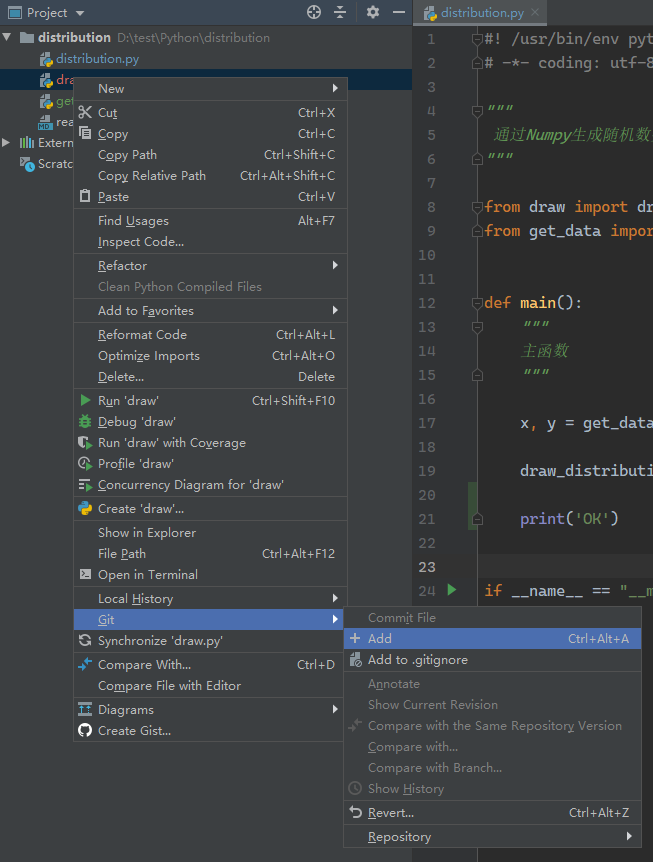
Task: Select distribution.py in project tree
Action: tap(96, 59)
